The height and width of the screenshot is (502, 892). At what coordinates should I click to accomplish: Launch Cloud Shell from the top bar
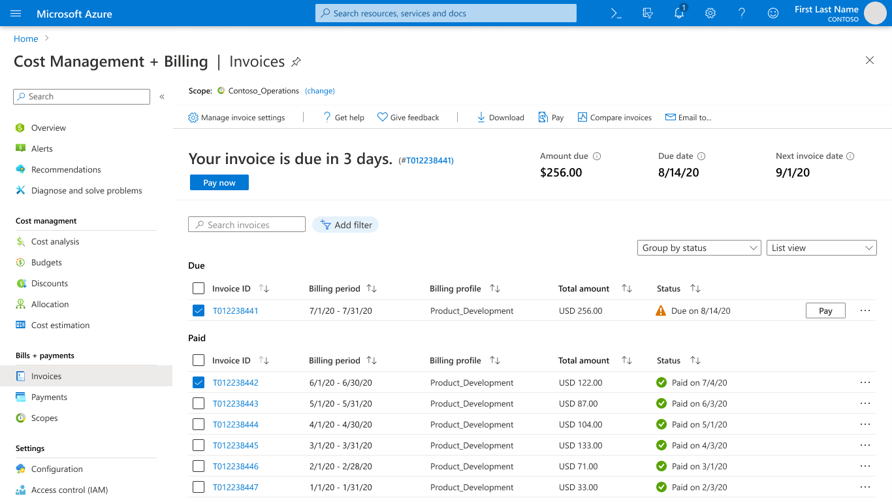(x=616, y=13)
